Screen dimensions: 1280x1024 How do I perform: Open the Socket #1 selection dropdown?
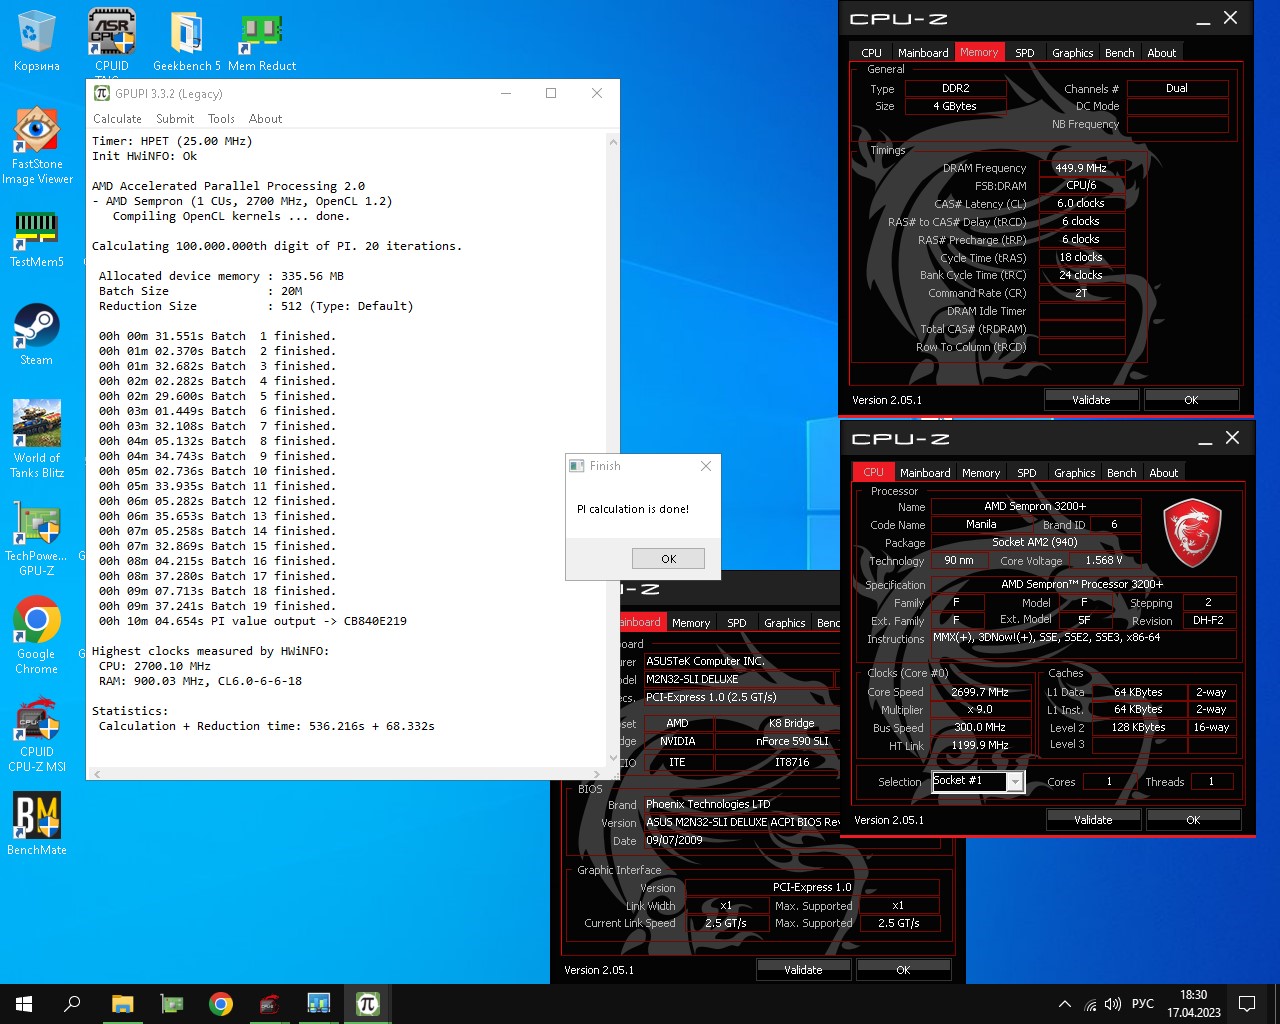click(978, 782)
